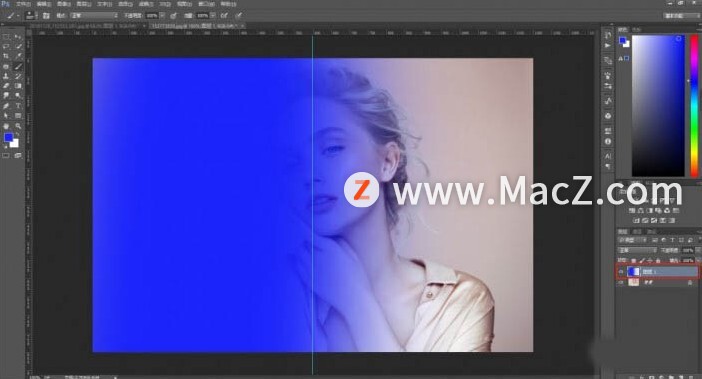Enable airbrush mode in options bar
The image size is (702, 379).
pyautogui.click(x=224, y=16)
